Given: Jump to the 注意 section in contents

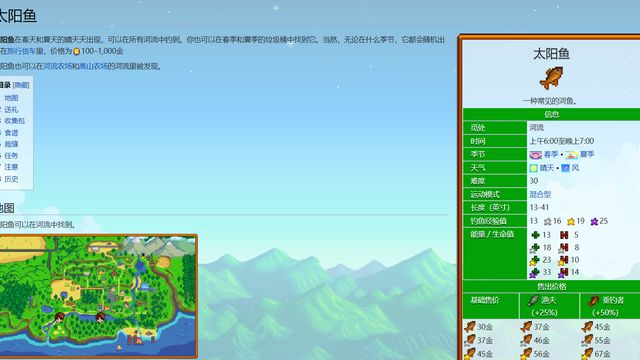Looking at the screenshot, I should pos(11,167).
